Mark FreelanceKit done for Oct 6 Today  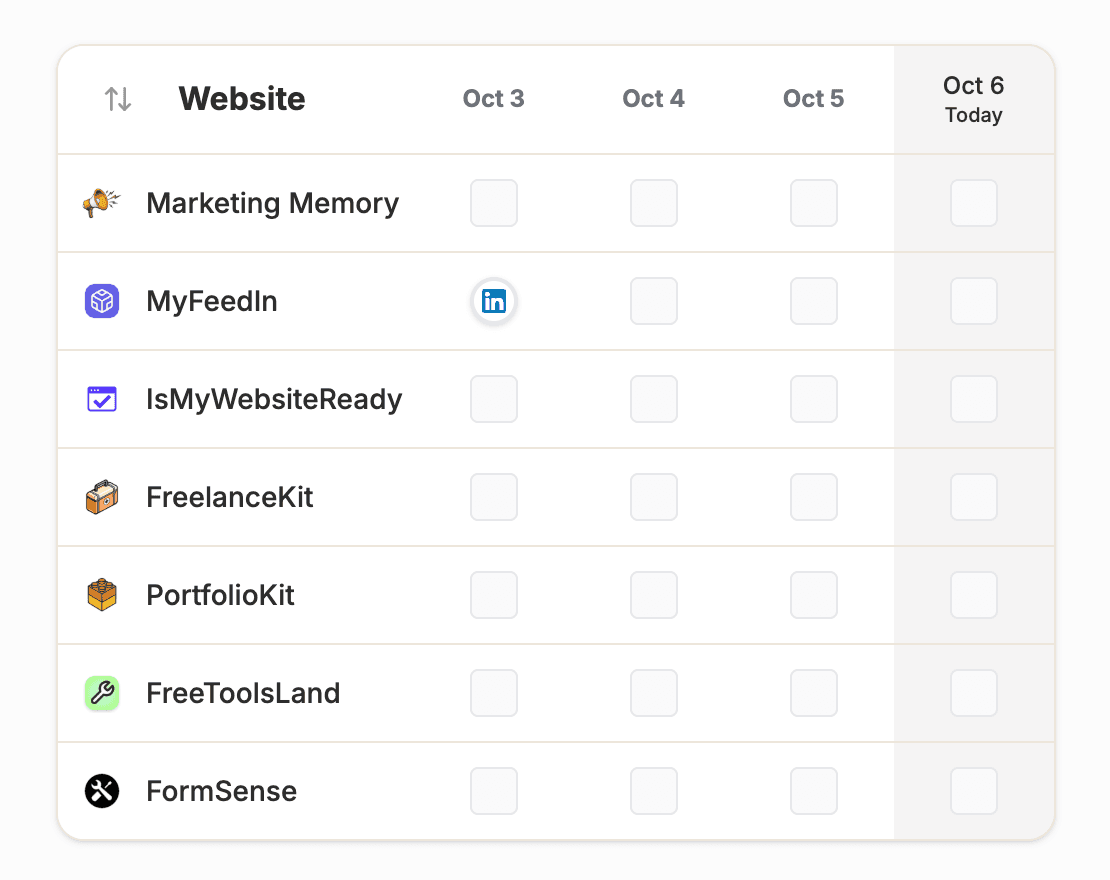(973, 497)
